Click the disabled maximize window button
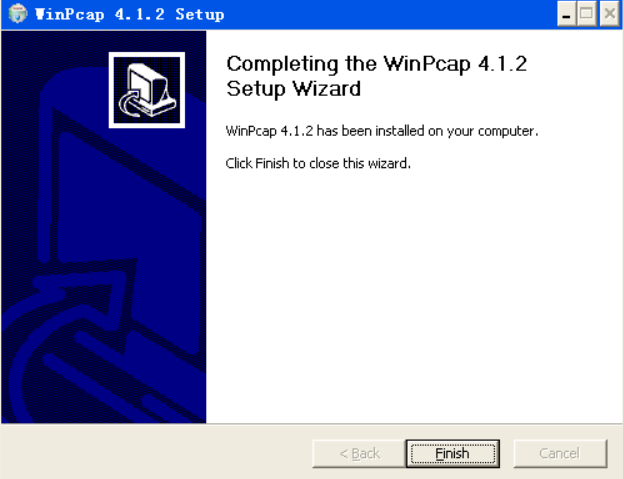The image size is (624, 479). (587, 14)
